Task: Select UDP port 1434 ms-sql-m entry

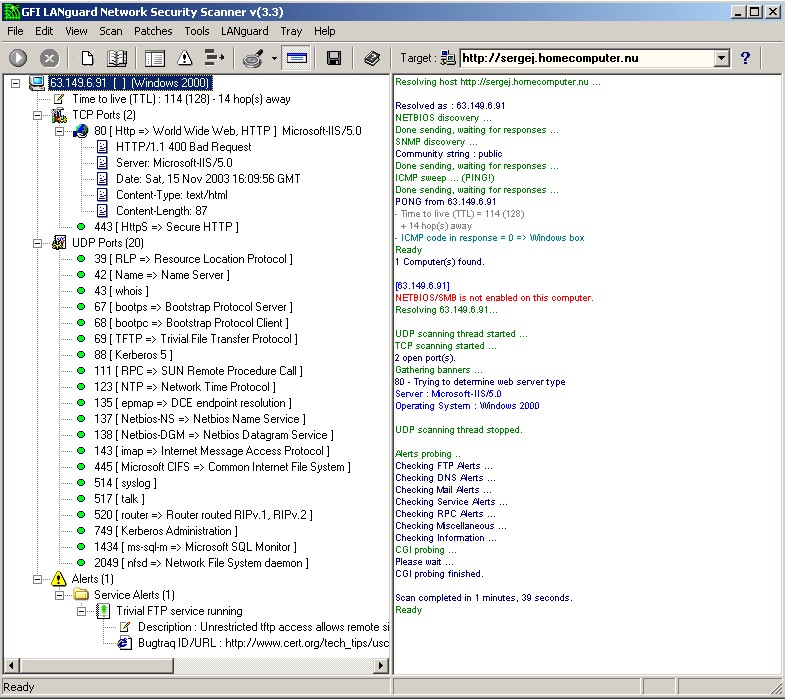Action: coord(195,547)
